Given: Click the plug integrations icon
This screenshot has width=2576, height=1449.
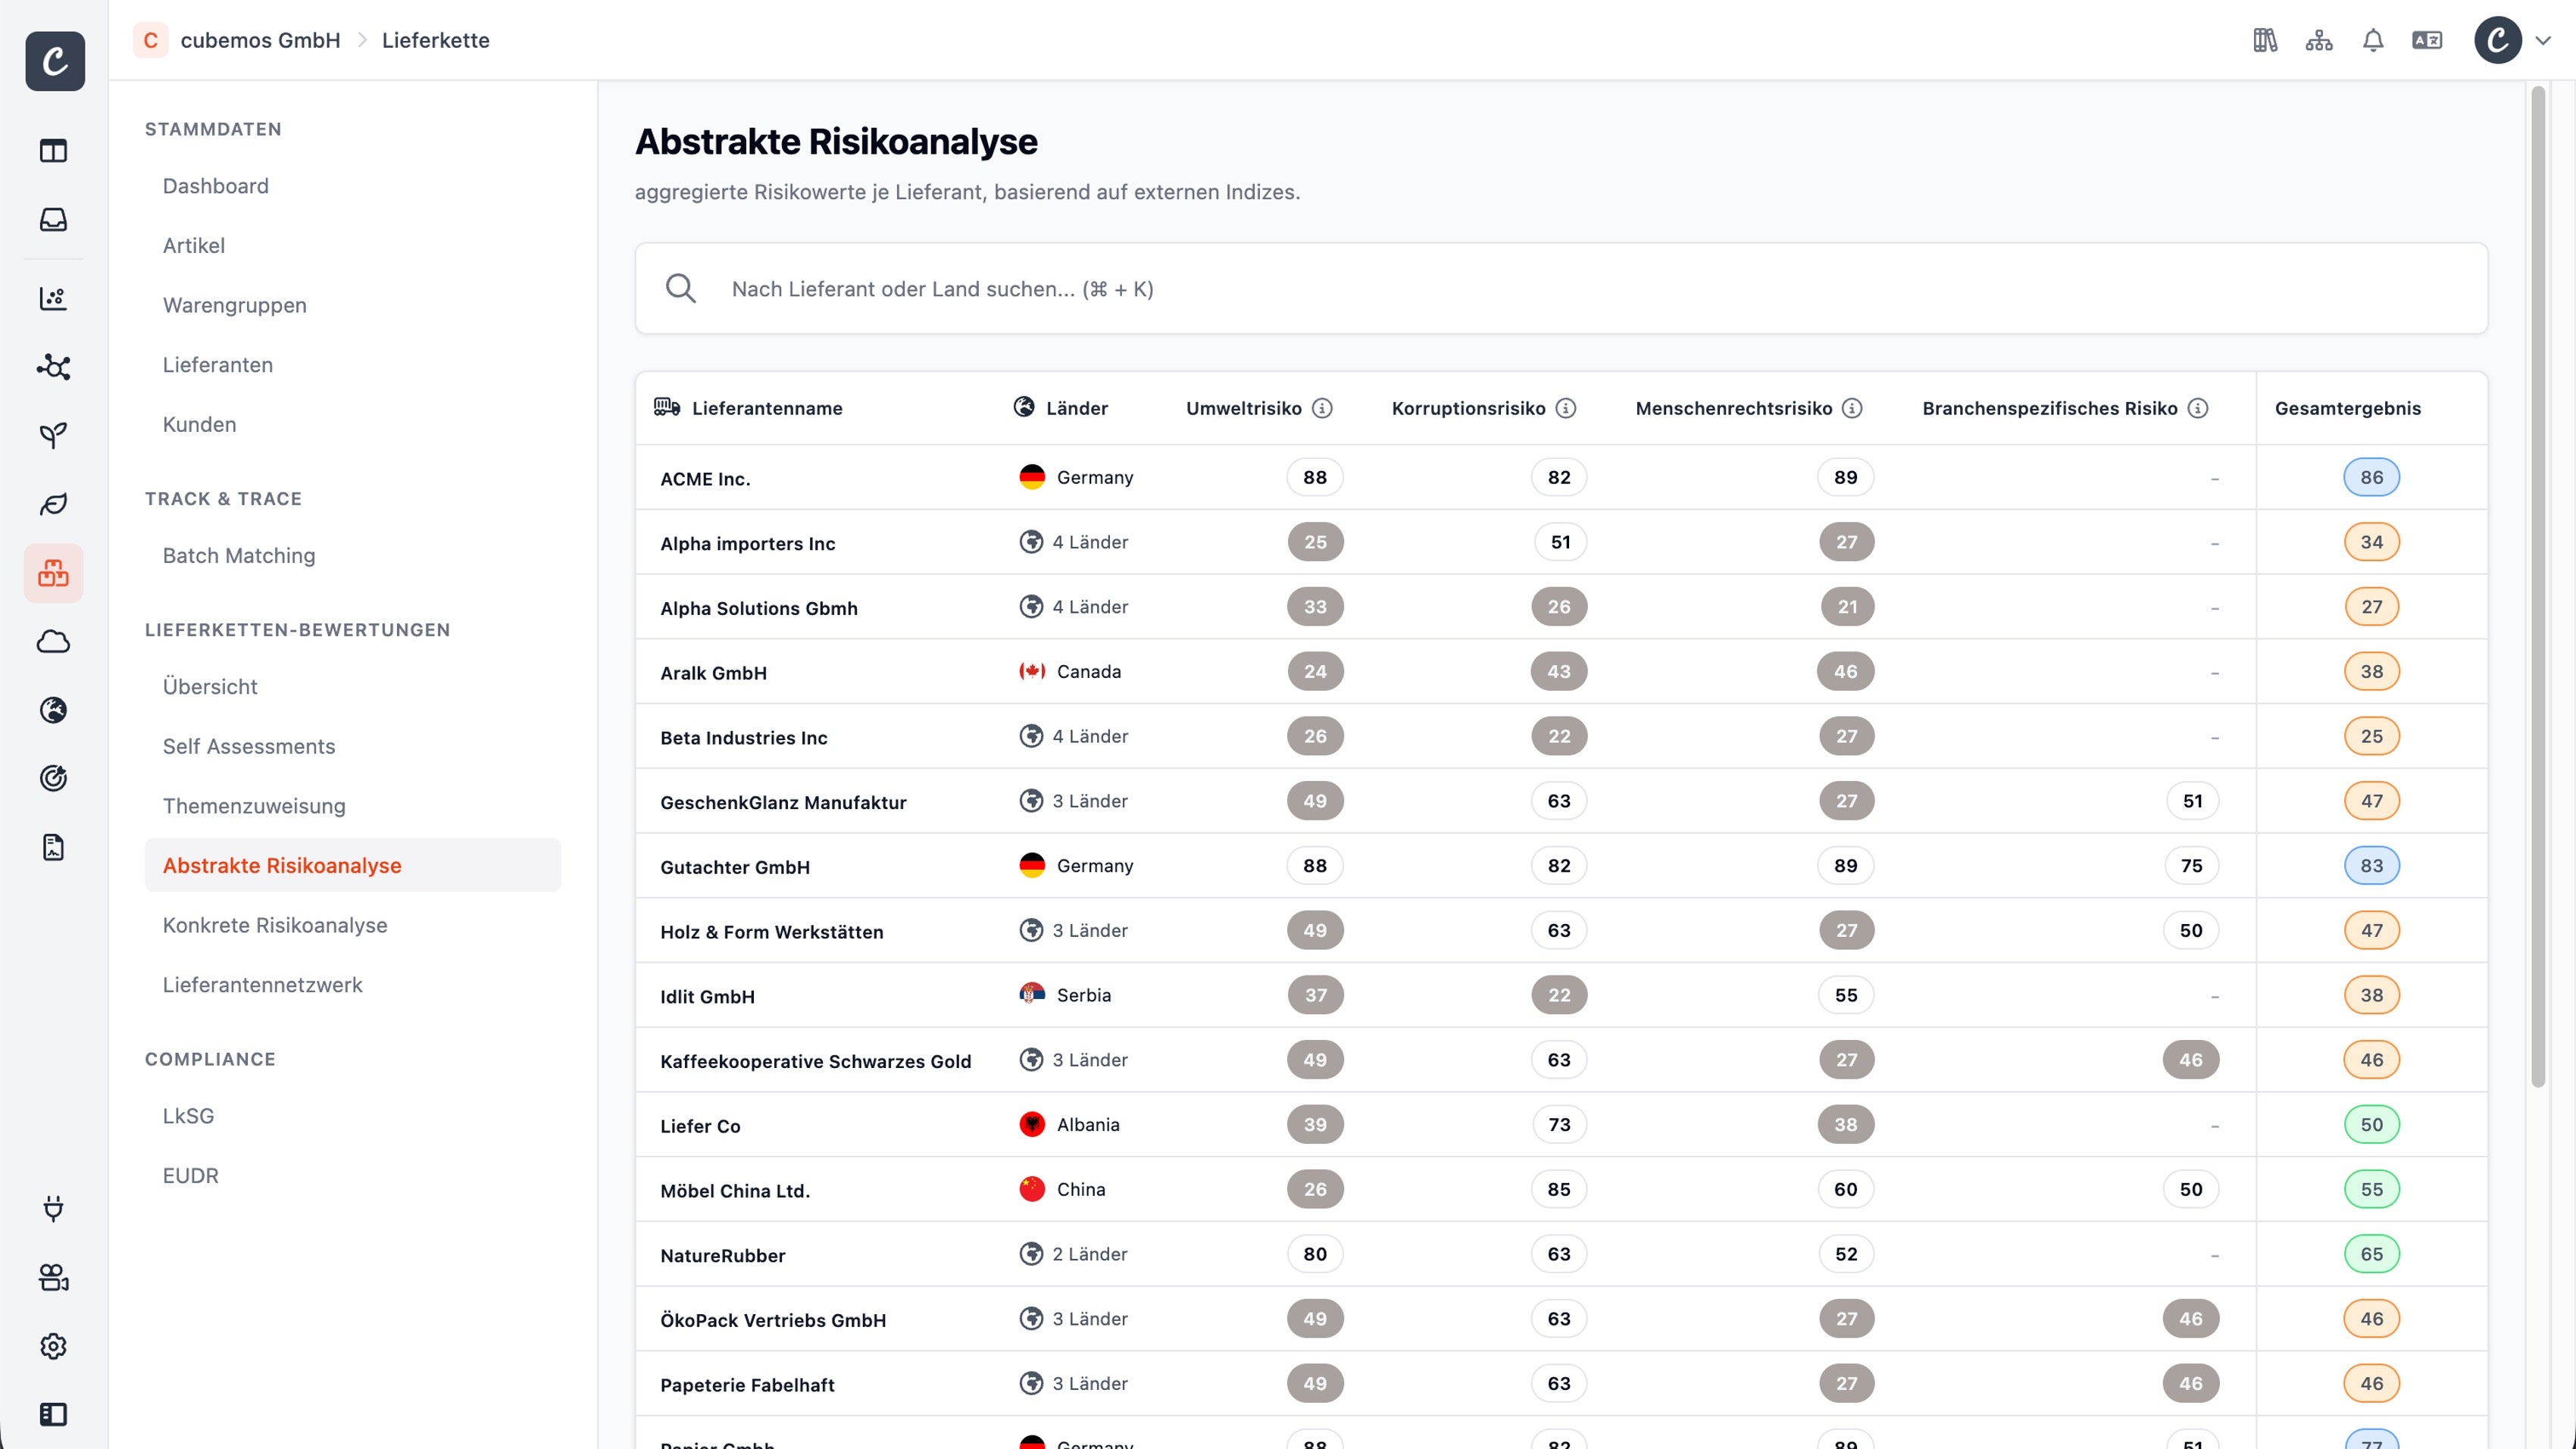Looking at the screenshot, I should 54,1209.
